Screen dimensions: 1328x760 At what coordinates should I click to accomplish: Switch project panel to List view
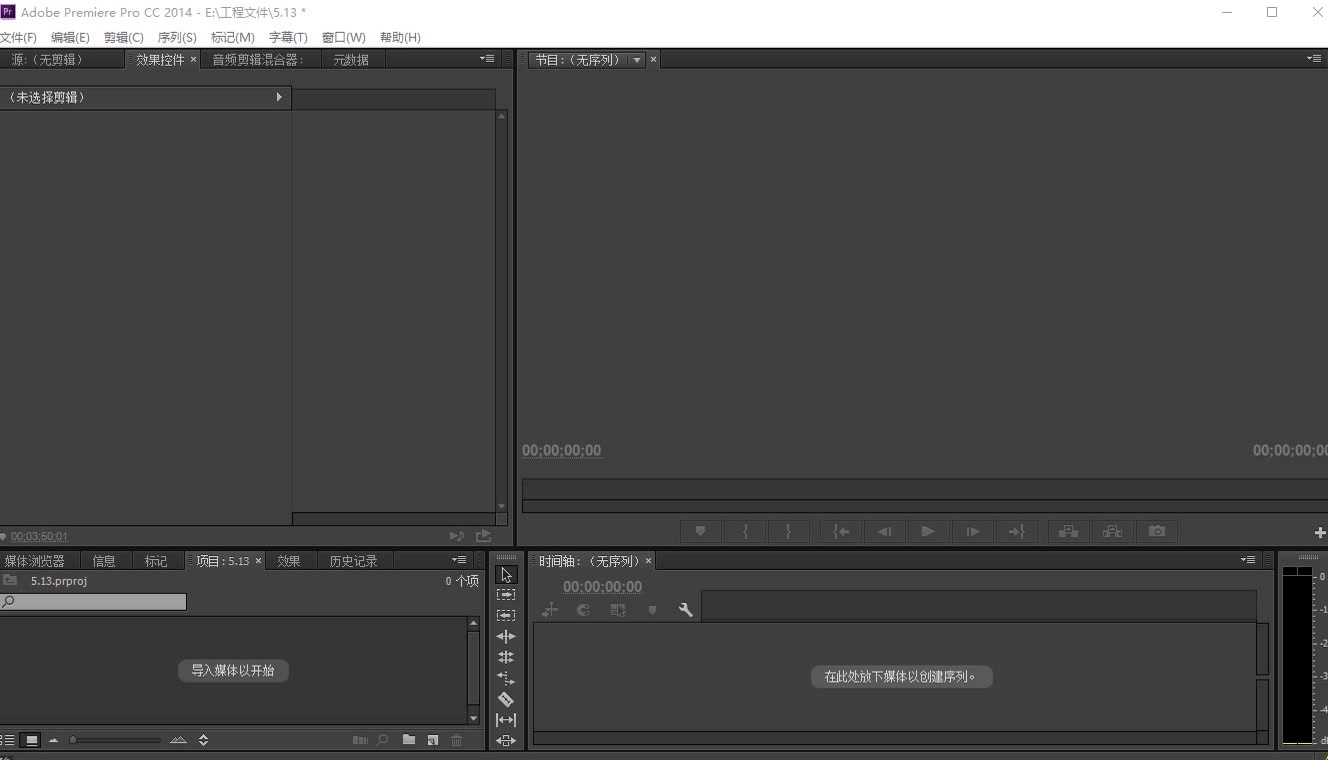[9, 740]
